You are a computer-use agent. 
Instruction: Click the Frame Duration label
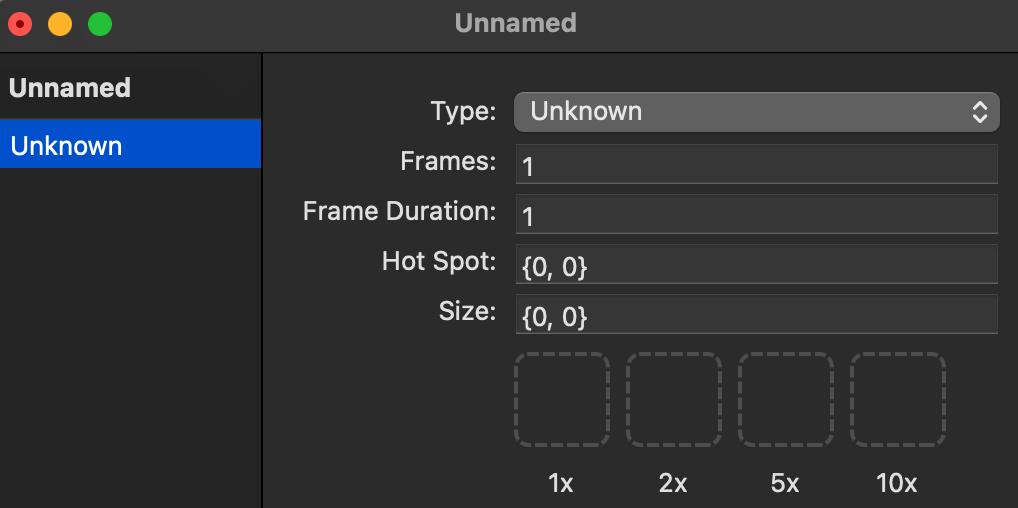[399, 212]
